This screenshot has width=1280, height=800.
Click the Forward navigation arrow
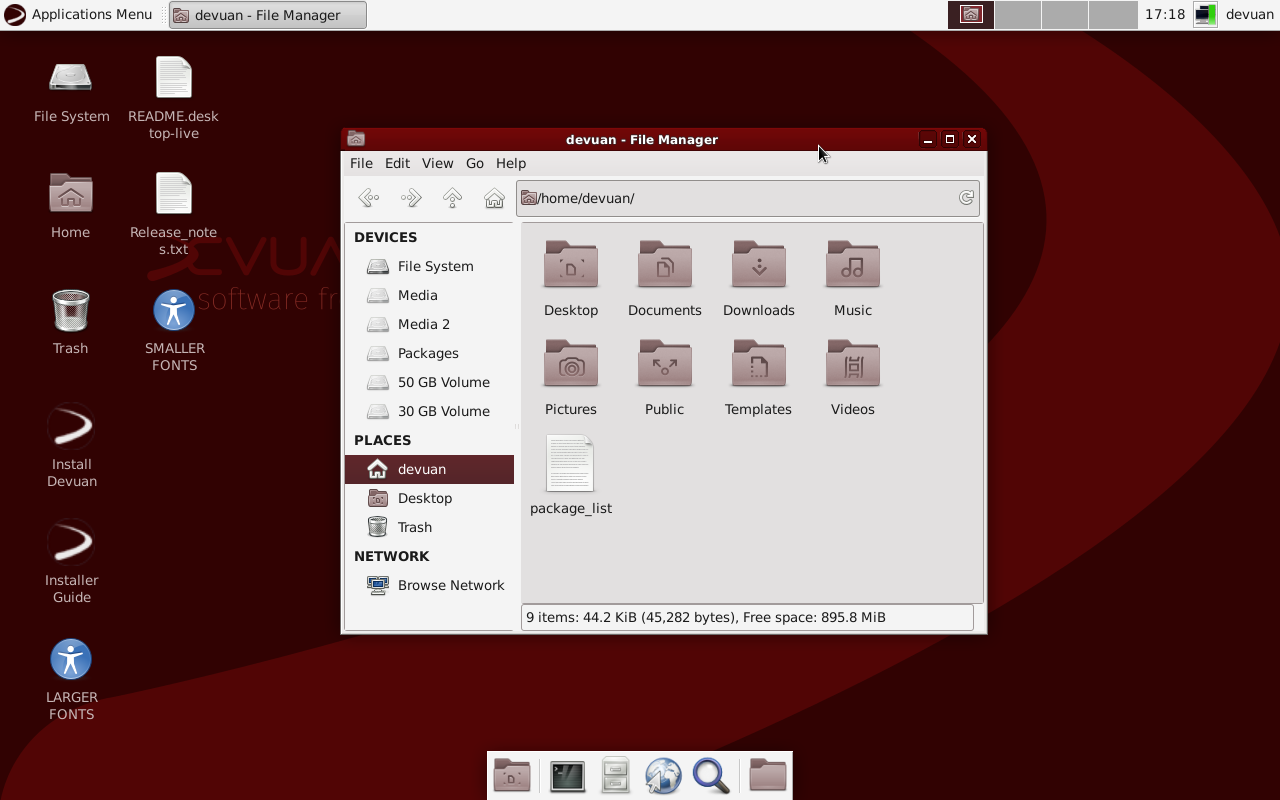coord(410,198)
